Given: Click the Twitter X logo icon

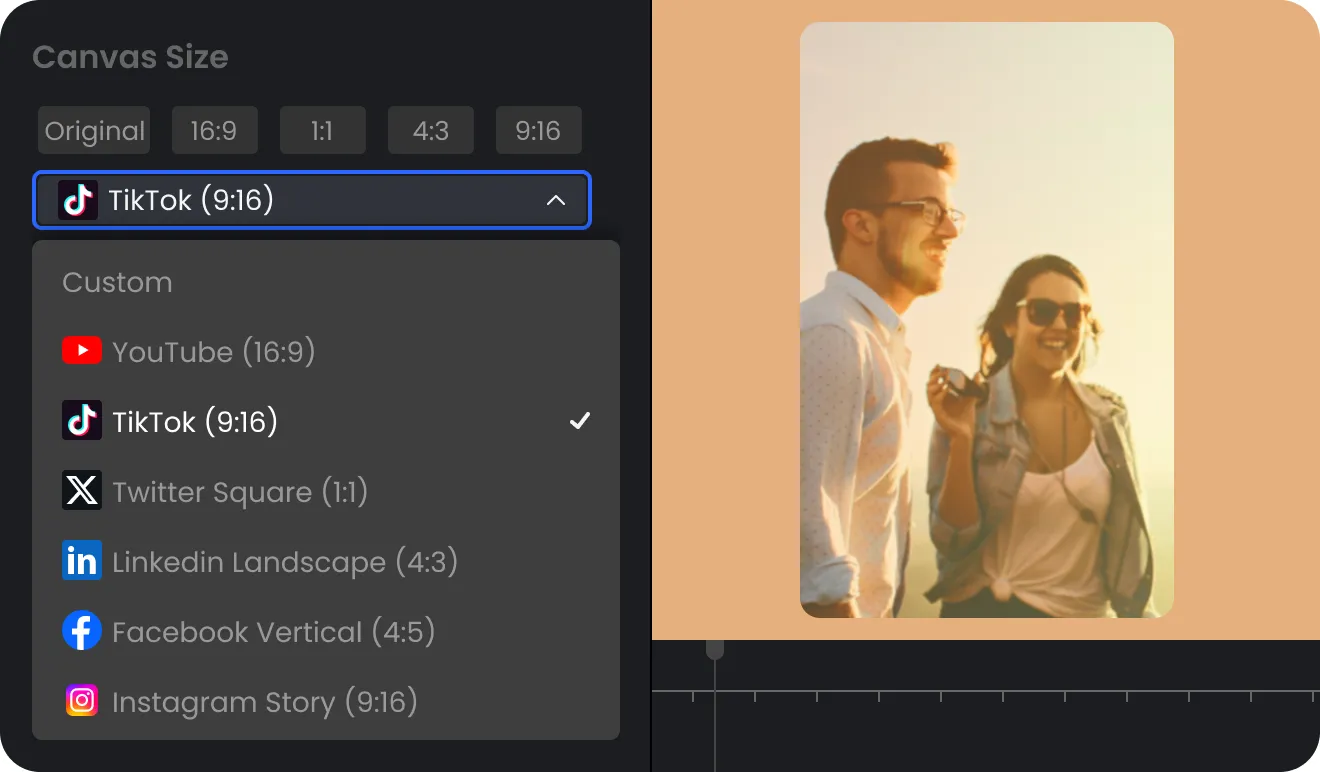Looking at the screenshot, I should pos(81,491).
